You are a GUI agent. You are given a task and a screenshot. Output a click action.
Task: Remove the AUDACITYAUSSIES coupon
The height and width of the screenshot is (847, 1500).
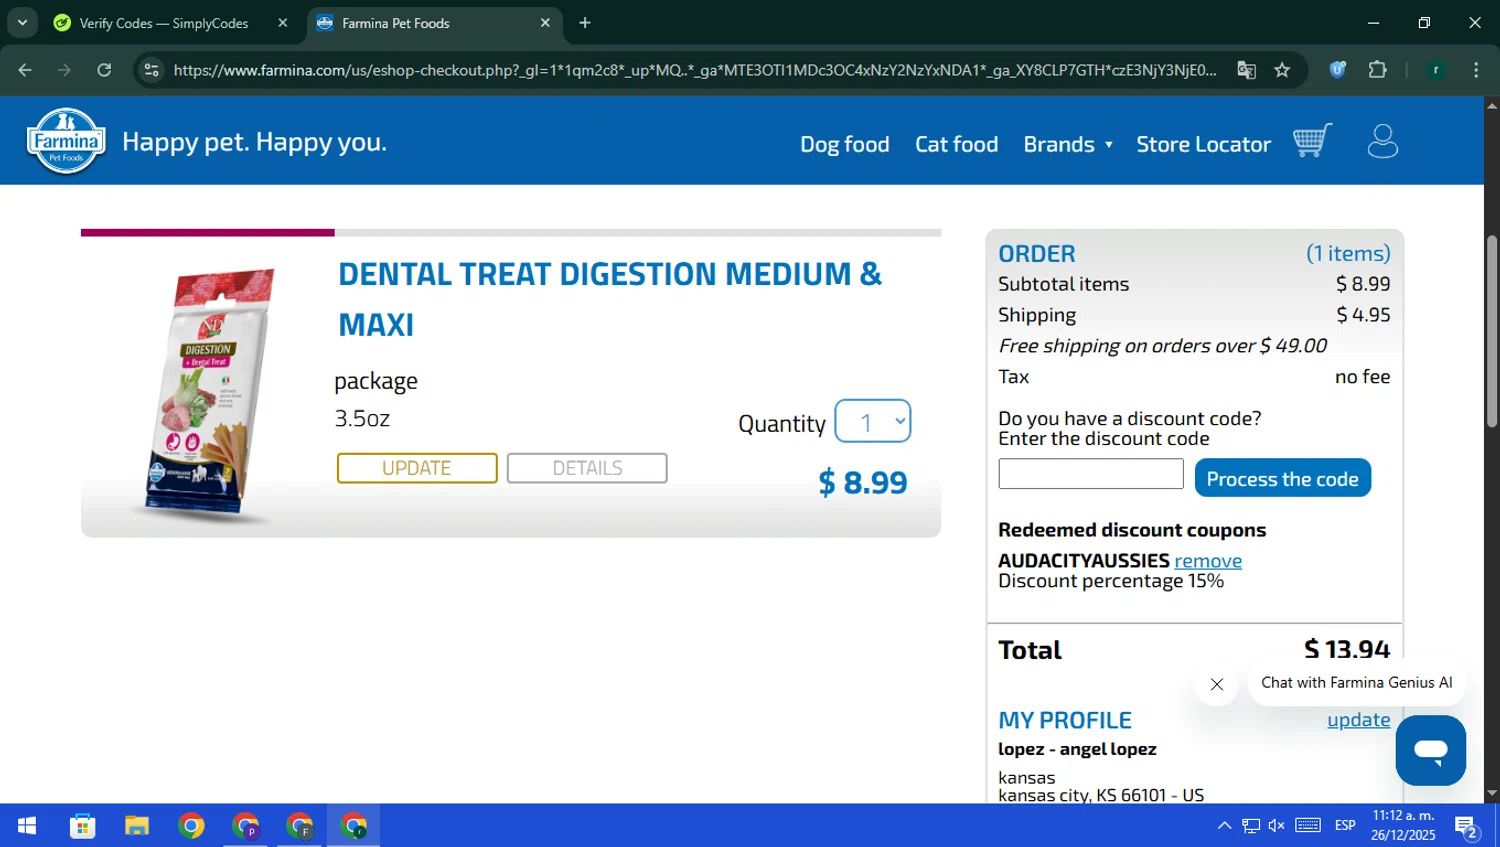tap(1208, 561)
